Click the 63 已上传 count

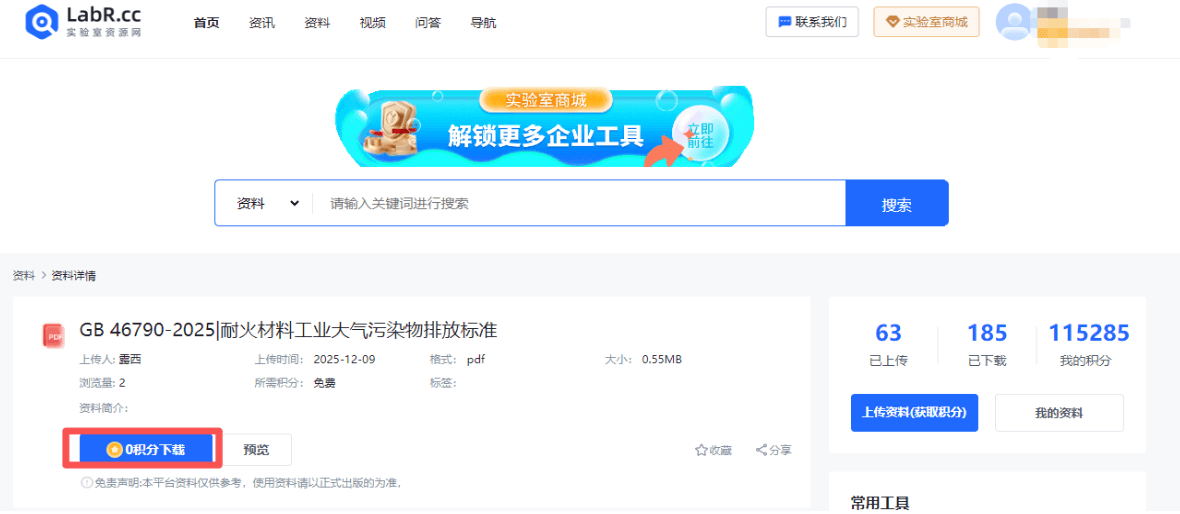[x=888, y=345]
